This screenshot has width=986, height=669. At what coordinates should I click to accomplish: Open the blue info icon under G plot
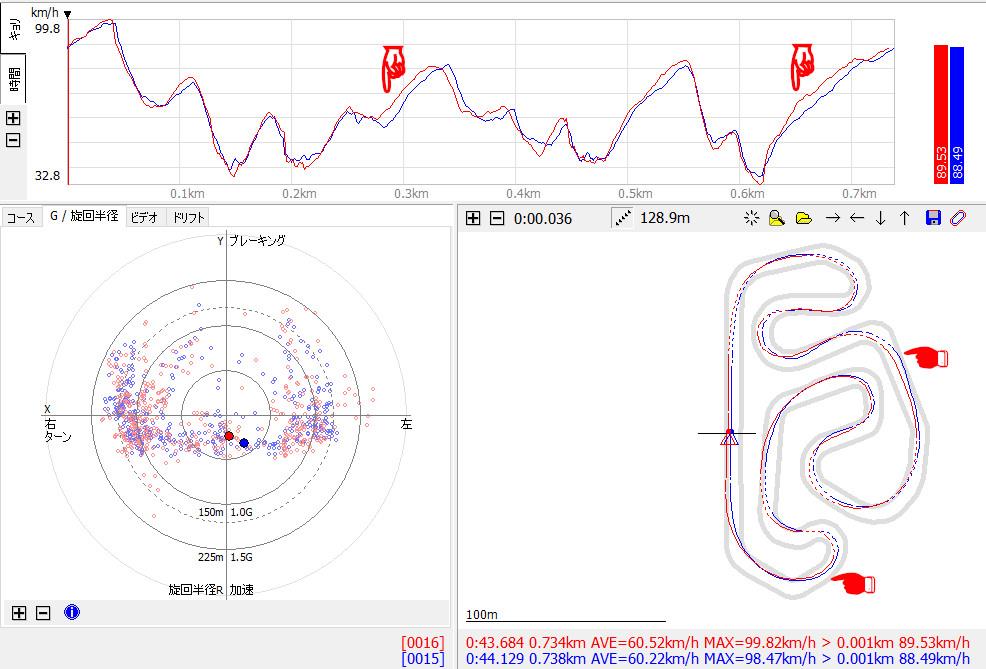coord(72,612)
